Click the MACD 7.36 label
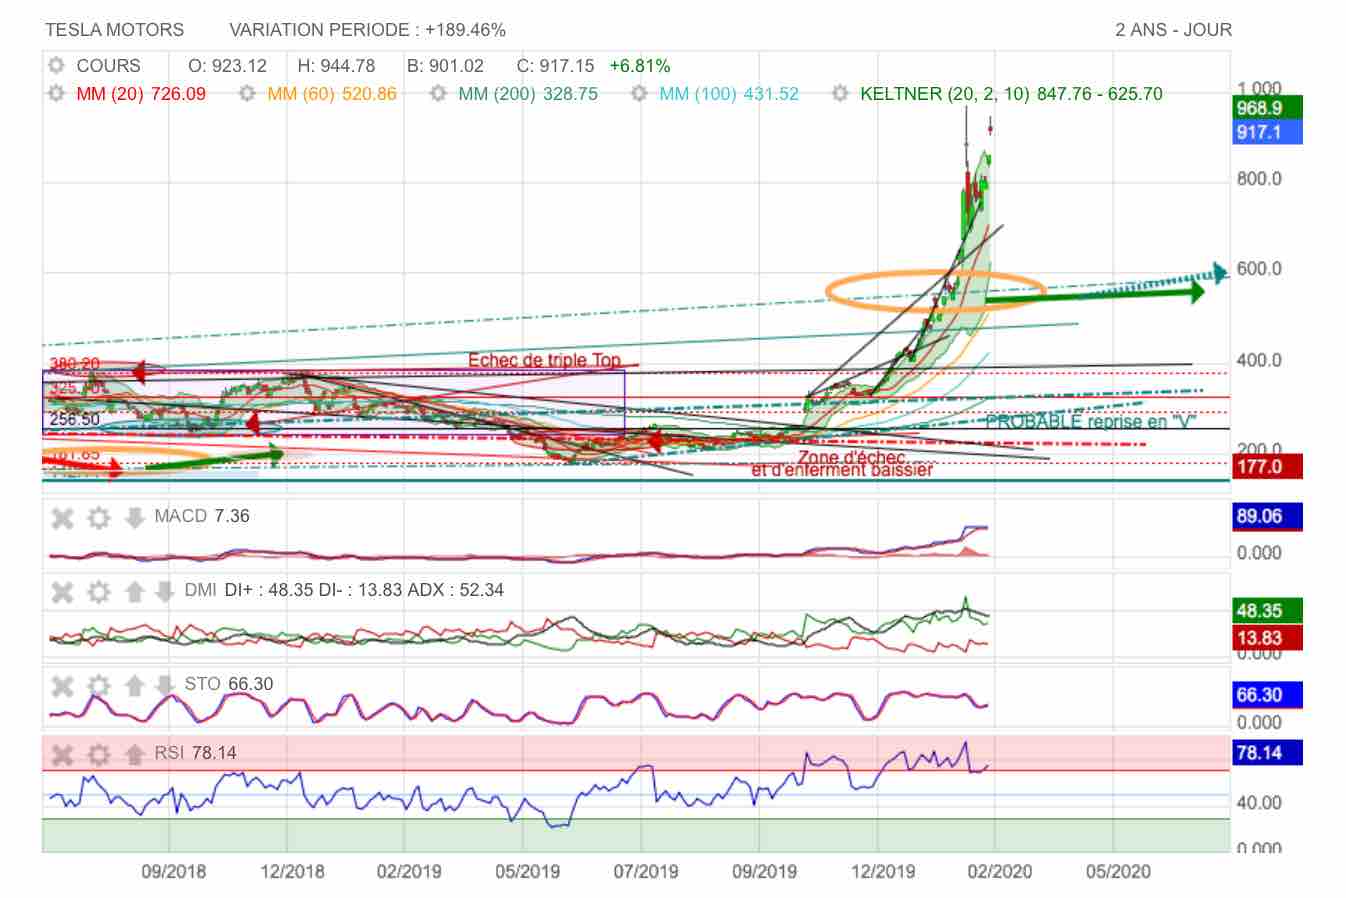Viewport: 1346px width, 898px height. [202, 516]
